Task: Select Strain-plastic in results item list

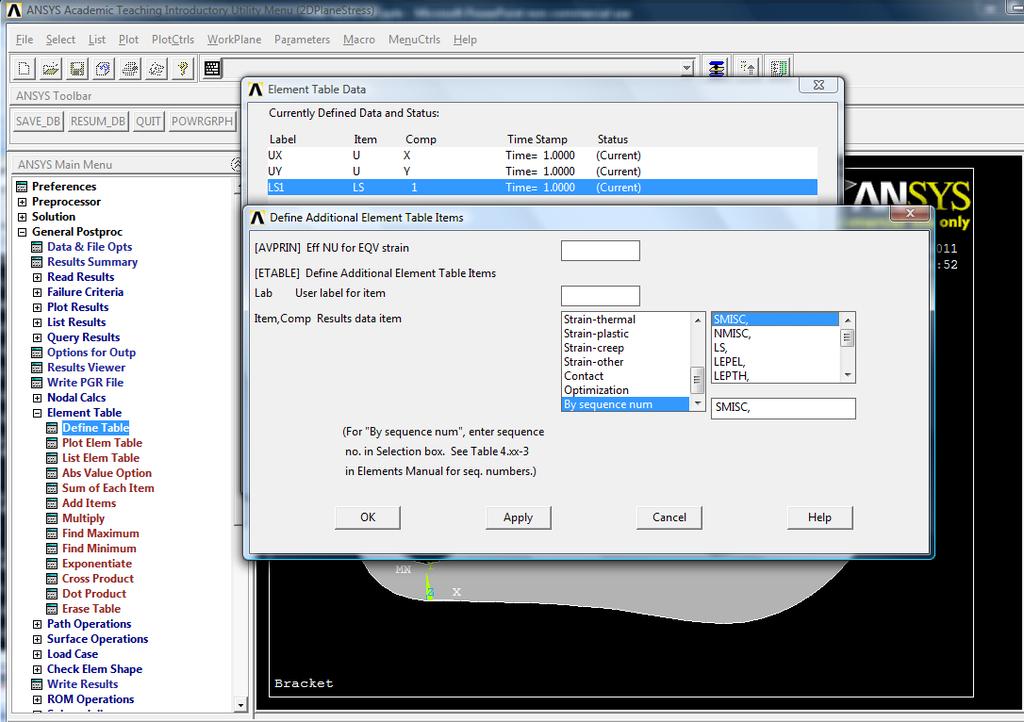Action: pyautogui.click(x=625, y=334)
